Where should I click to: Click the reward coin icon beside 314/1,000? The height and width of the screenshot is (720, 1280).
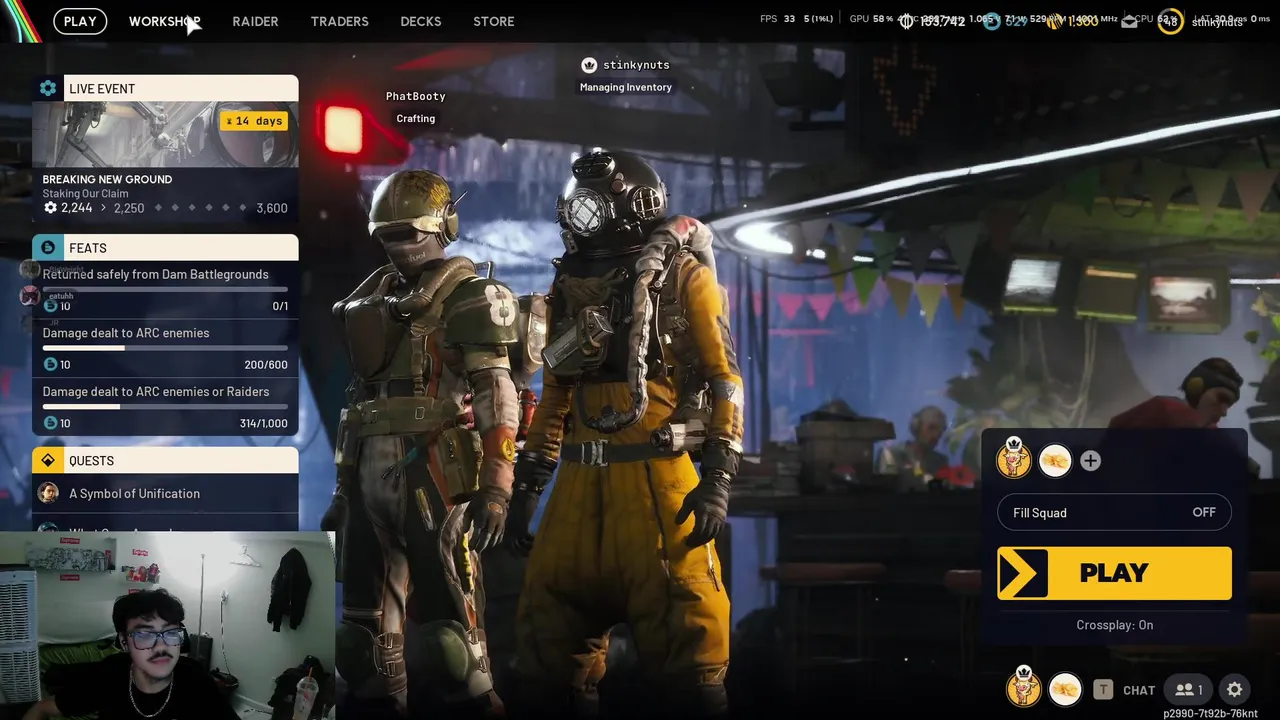coord(50,424)
